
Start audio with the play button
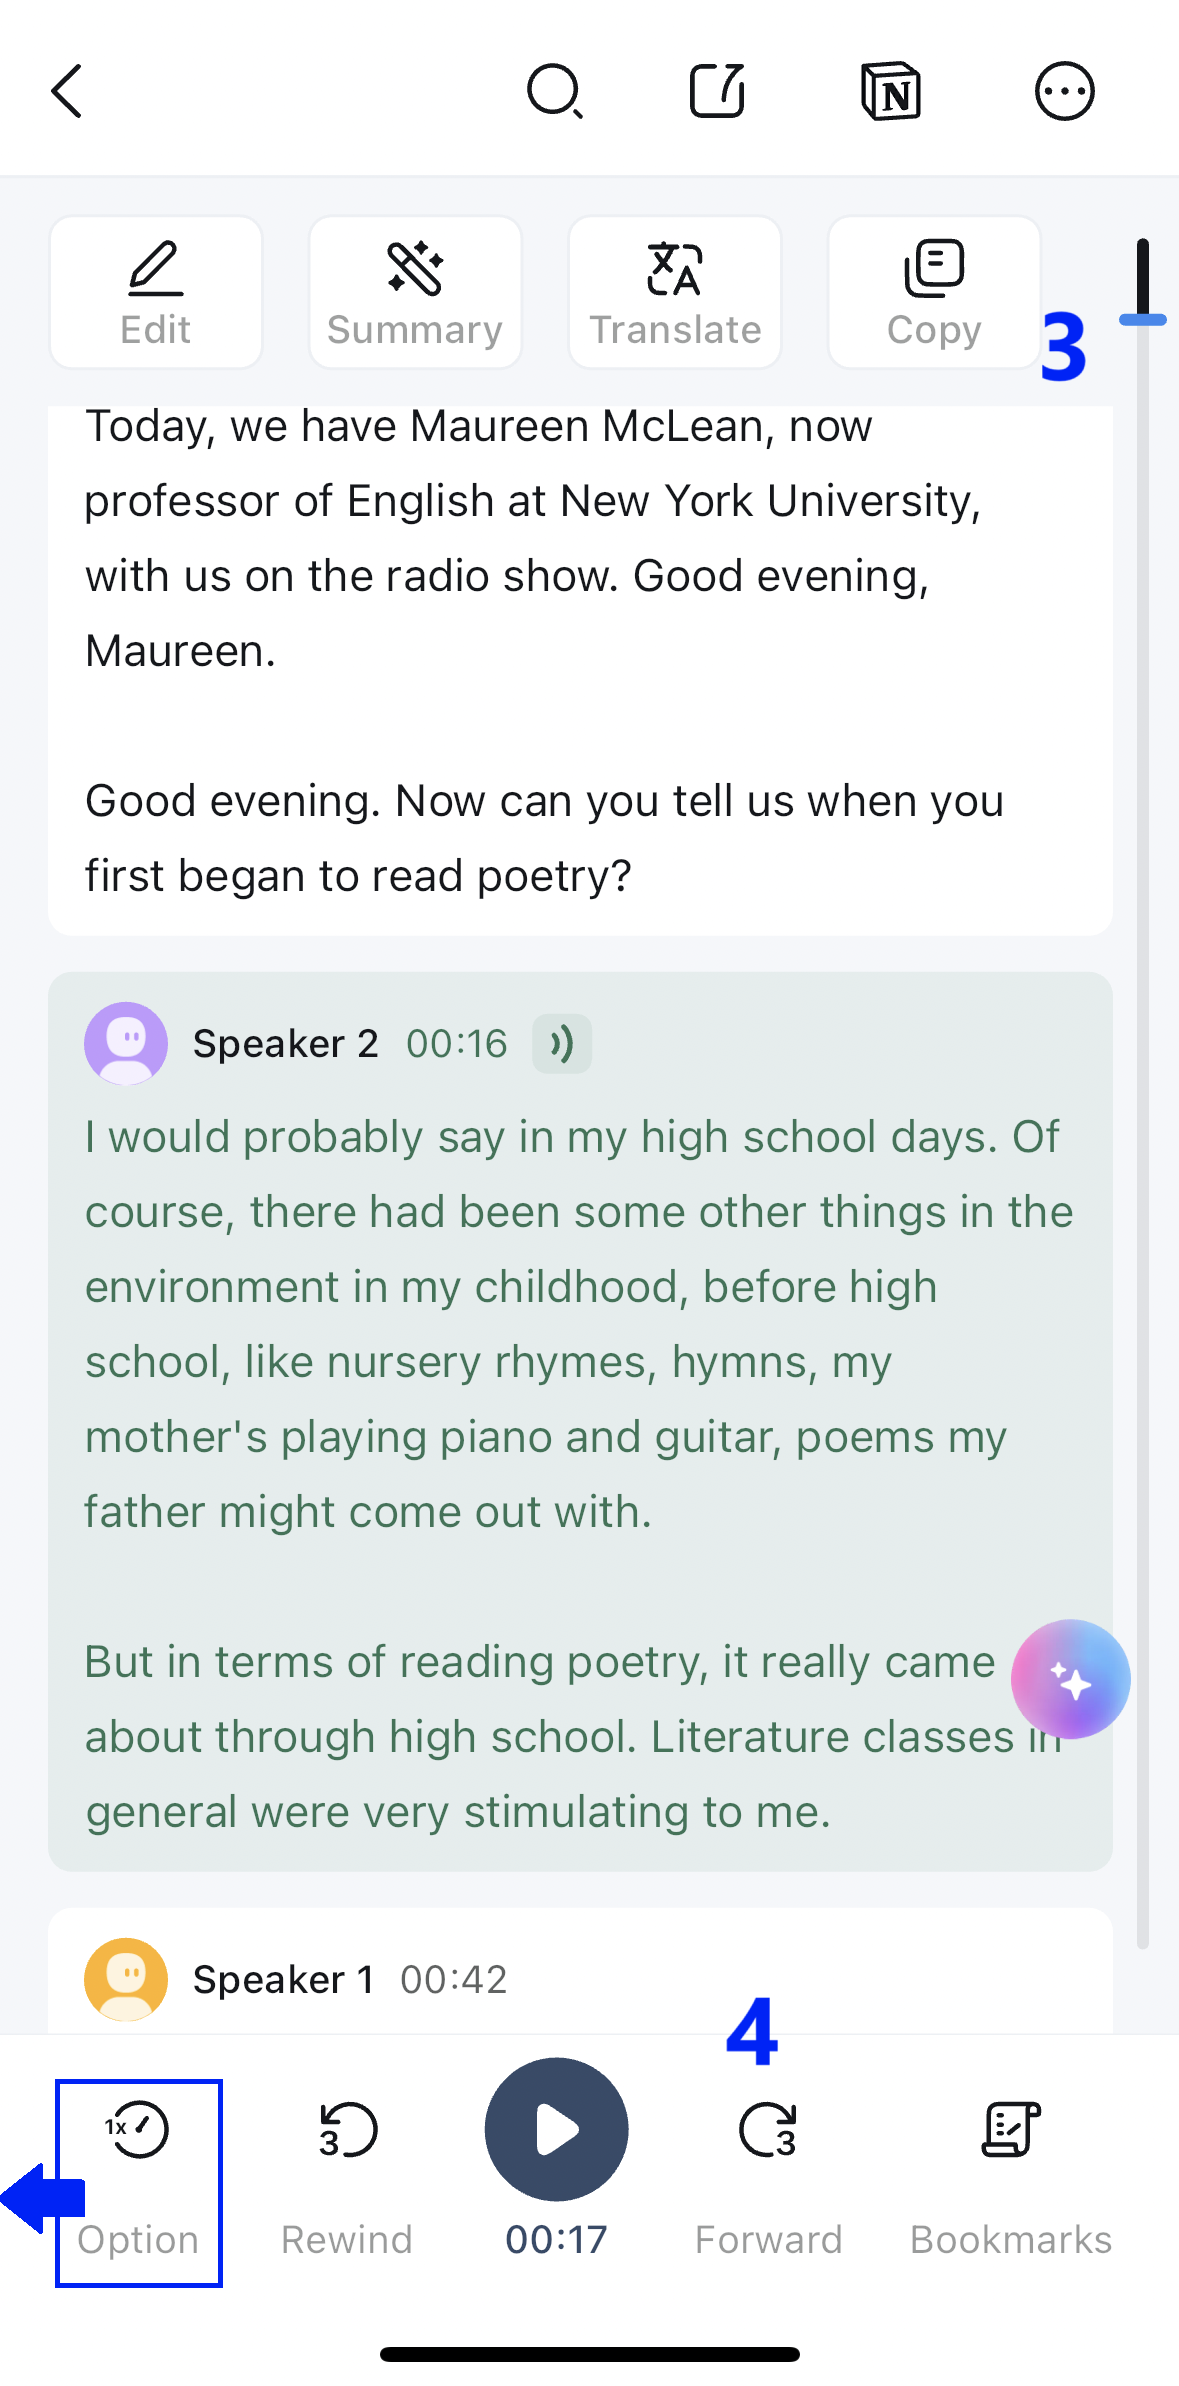[556, 2129]
